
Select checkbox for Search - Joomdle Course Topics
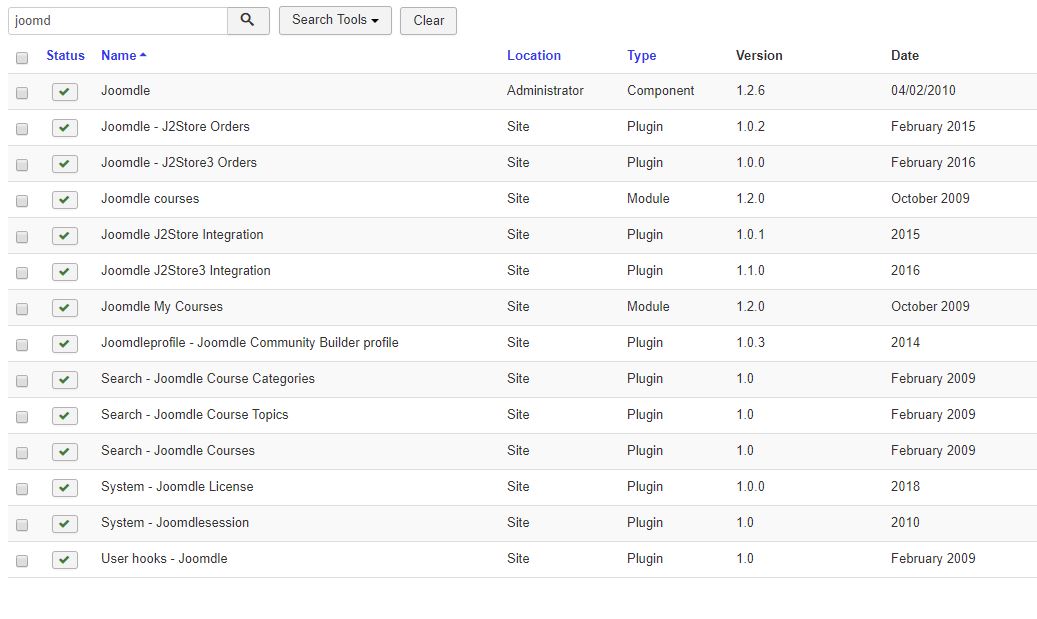22,417
